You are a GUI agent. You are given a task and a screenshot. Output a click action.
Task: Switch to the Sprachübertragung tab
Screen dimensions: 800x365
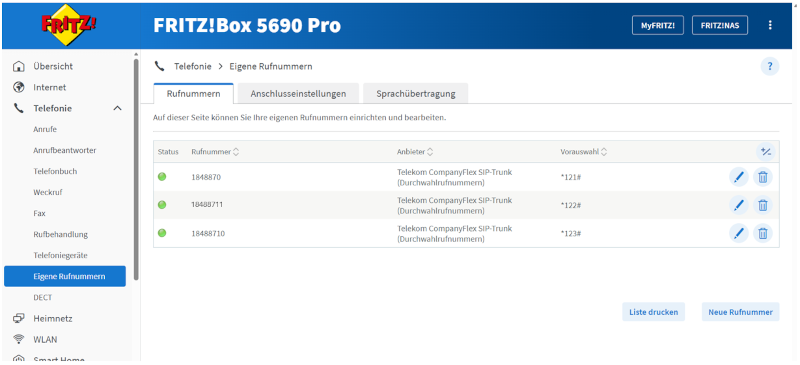tap(416, 94)
